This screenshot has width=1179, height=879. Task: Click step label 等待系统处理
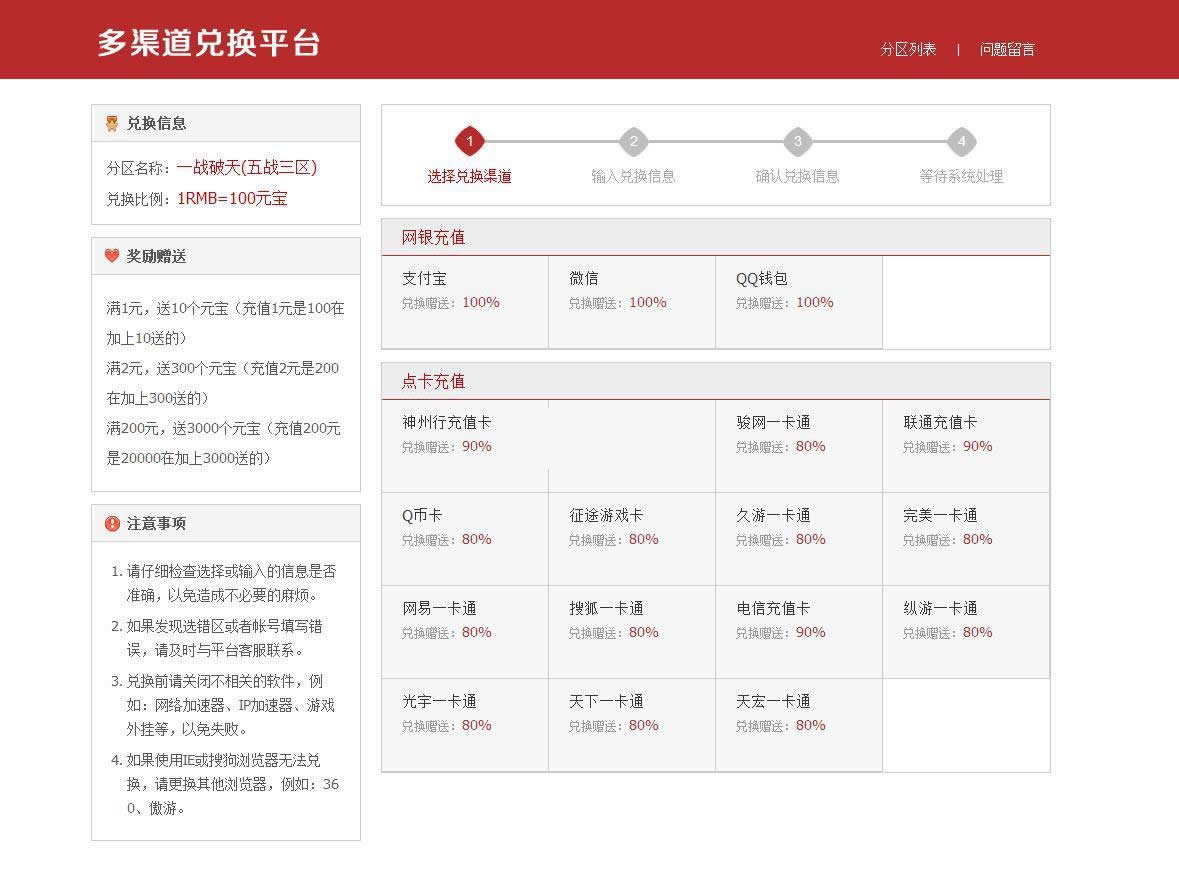(962, 177)
